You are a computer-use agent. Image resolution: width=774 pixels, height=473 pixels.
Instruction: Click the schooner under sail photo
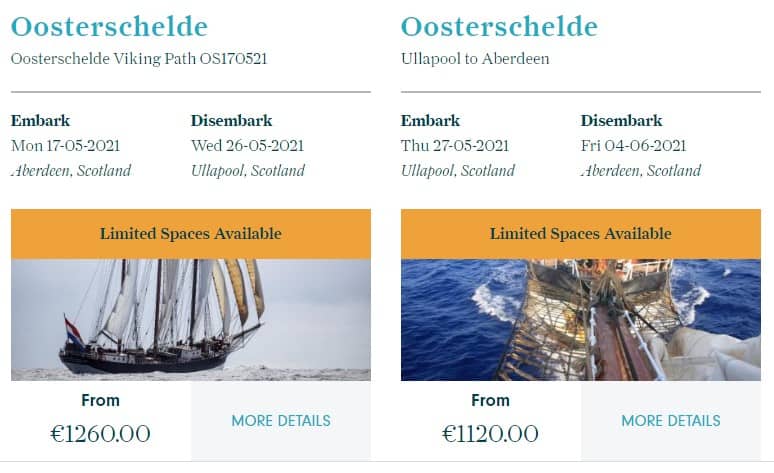tap(190, 319)
